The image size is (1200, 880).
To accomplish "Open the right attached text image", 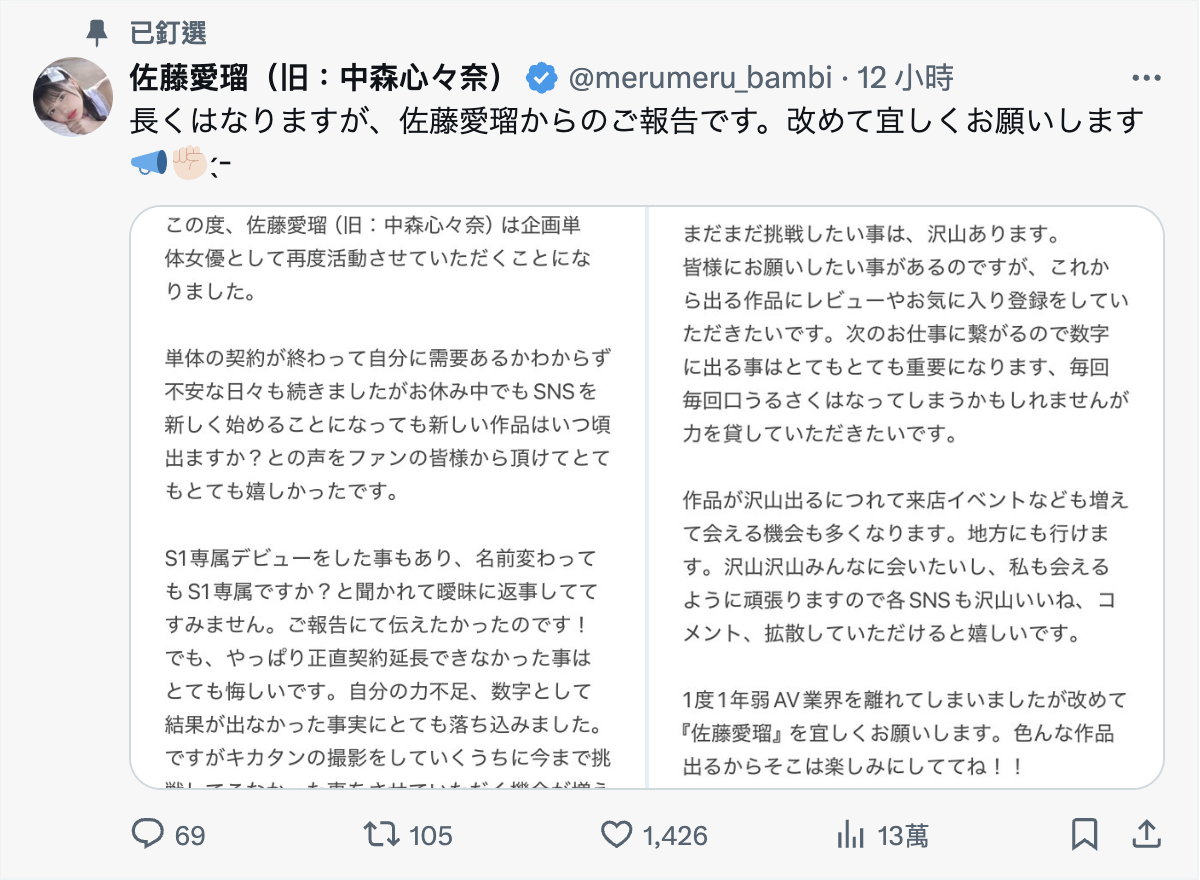I will point(906,497).
